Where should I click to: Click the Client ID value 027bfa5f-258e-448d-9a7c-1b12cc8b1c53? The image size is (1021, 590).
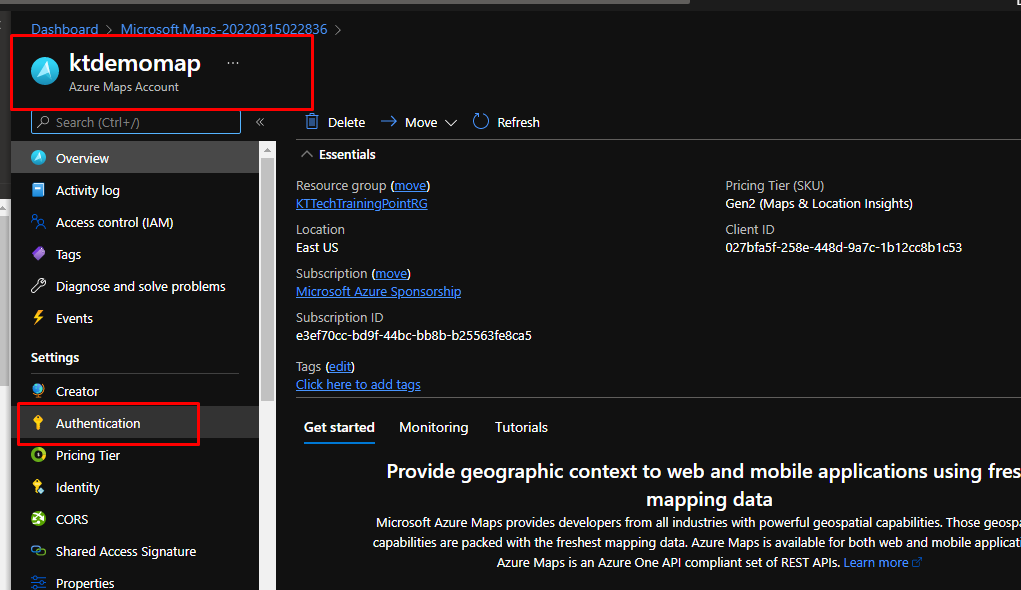(843, 247)
